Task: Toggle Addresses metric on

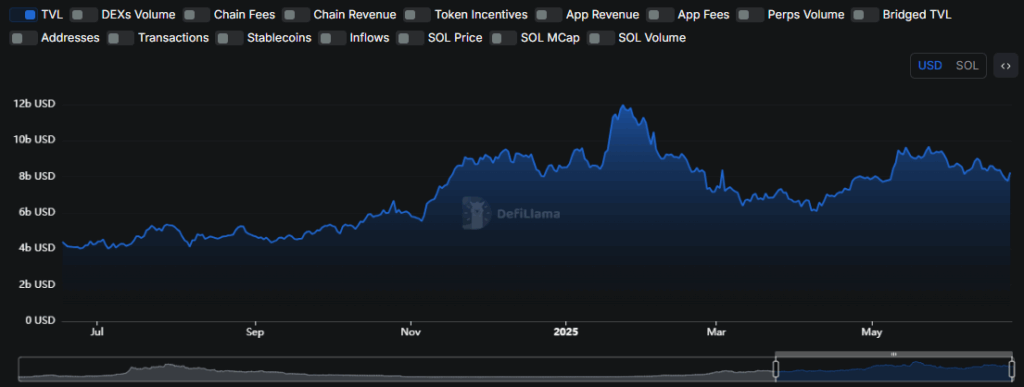Action: pyautogui.click(x=24, y=38)
